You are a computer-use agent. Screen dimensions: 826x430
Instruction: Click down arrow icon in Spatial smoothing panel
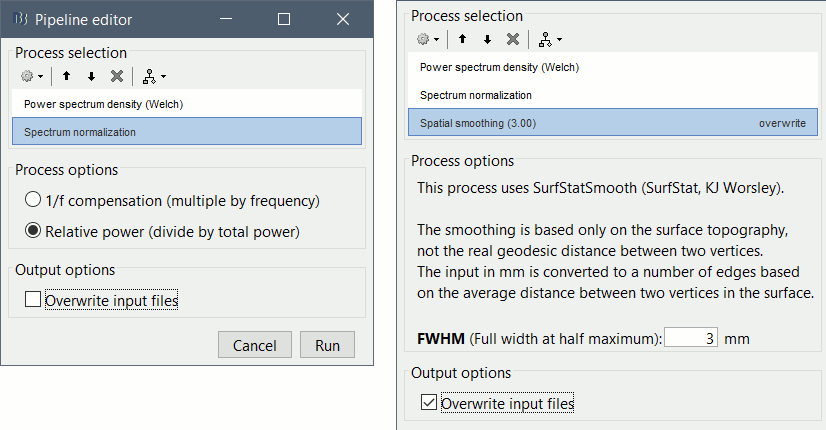click(487, 39)
